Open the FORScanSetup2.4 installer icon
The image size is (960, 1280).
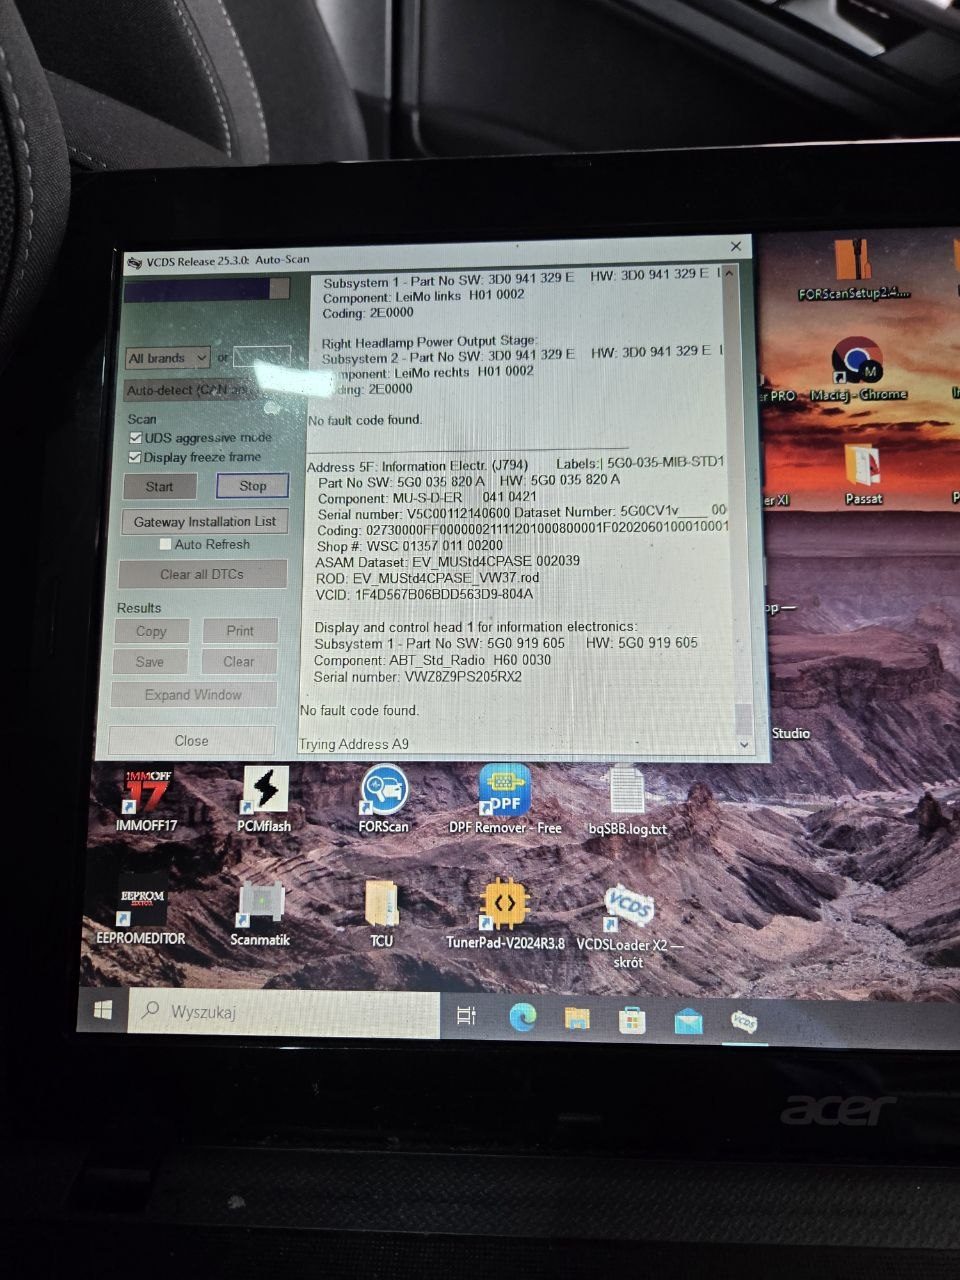click(x=853, y=270)
